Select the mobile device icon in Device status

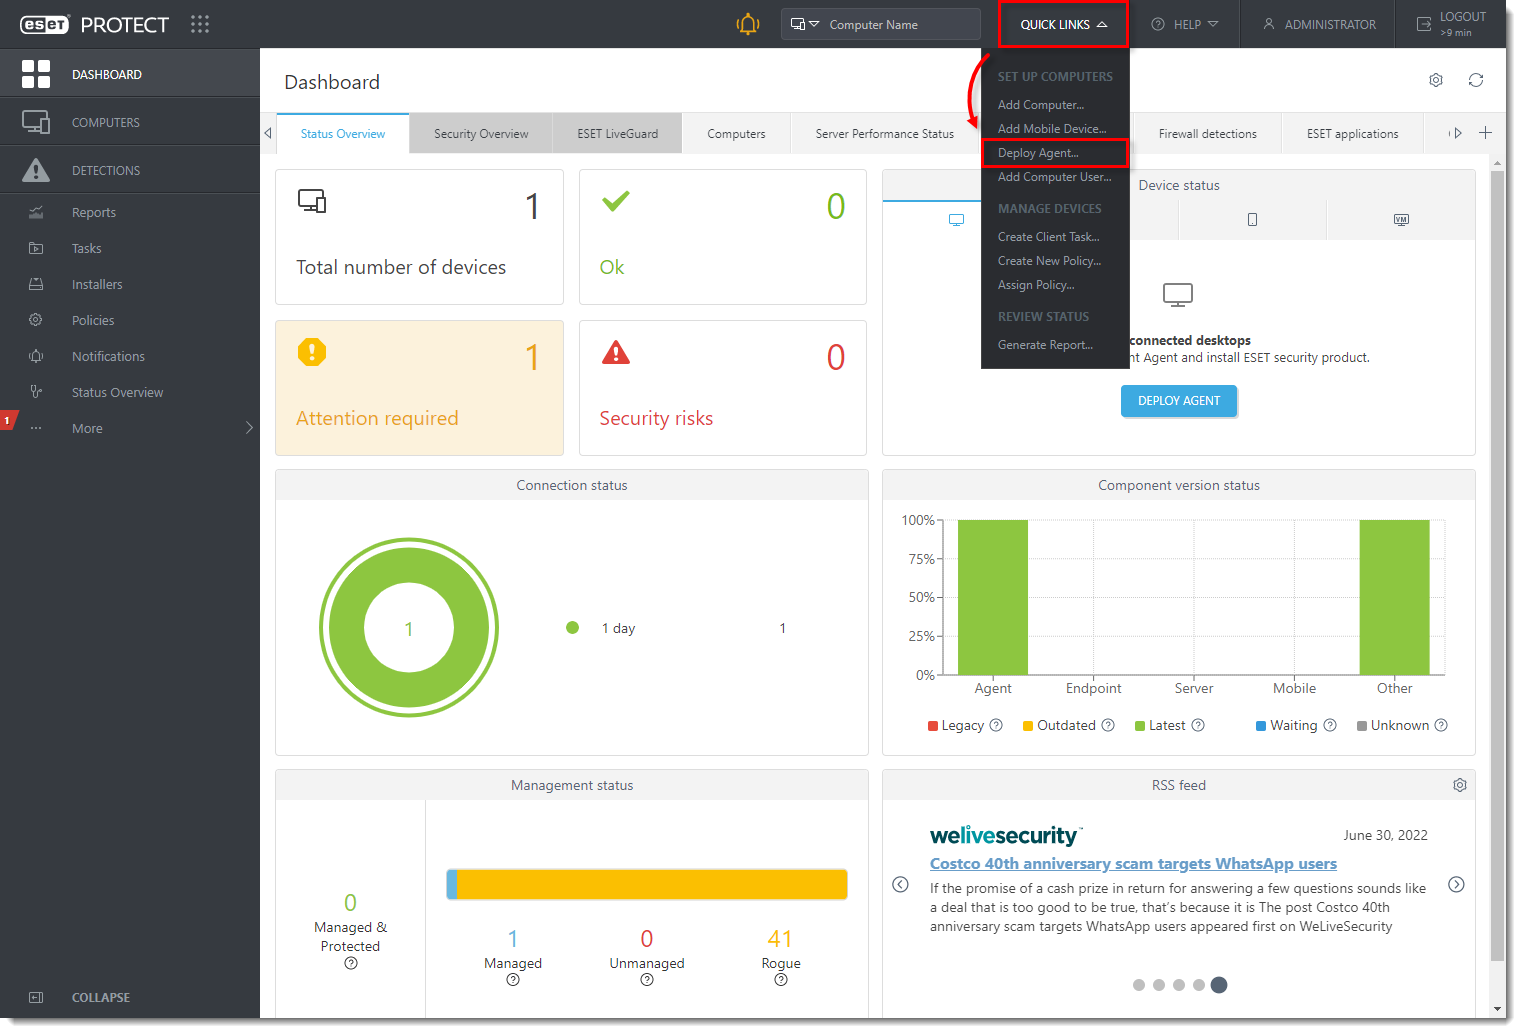[x=1252, y=220]
